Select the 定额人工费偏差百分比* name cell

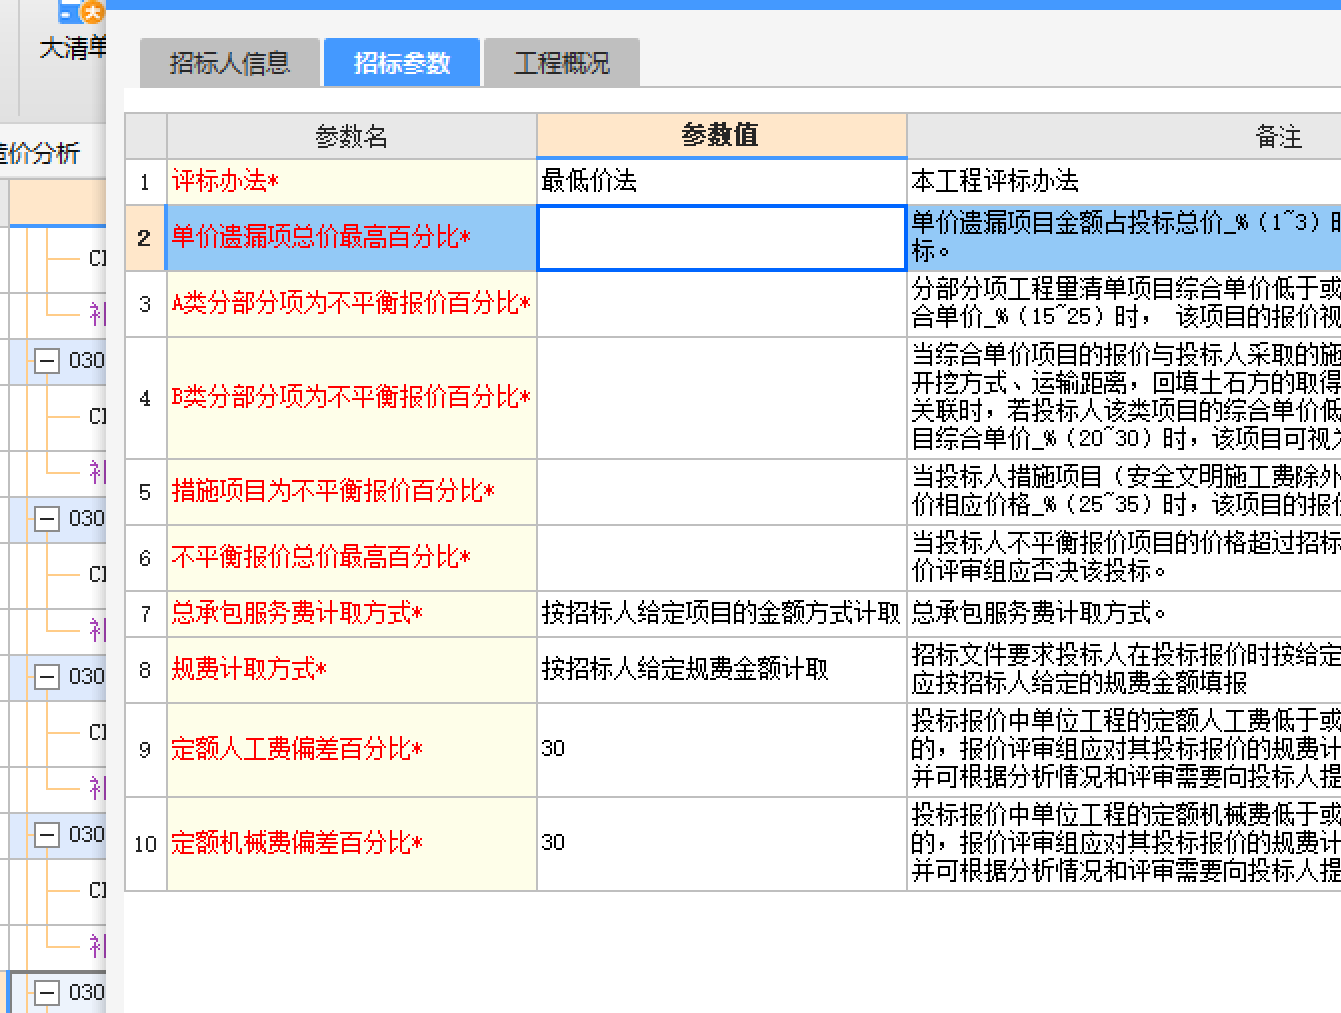pyautogui.click(x=352, y=749)
